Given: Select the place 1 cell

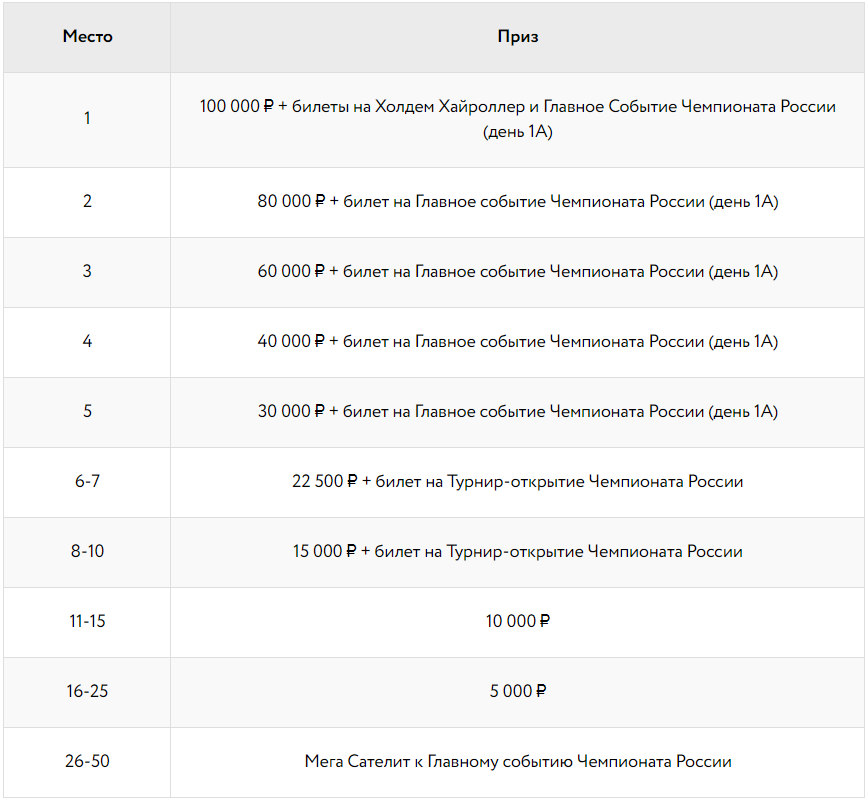Looking at the screenshot, I should (x=87, y=118).
